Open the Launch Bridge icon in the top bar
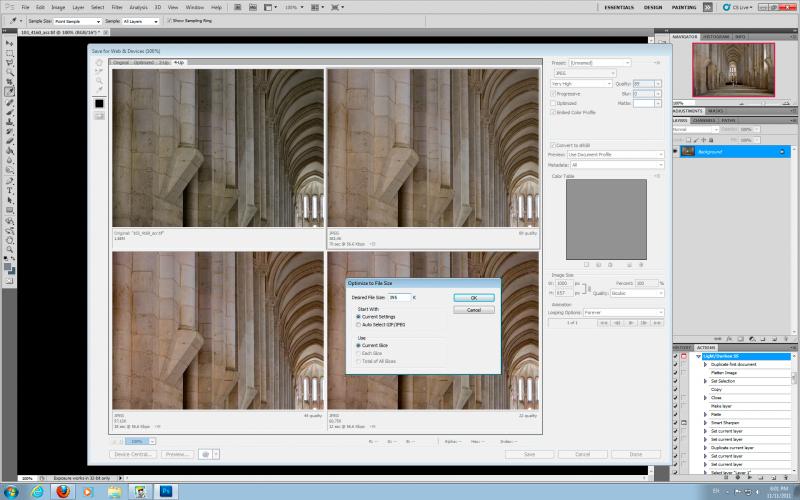This screenshot has height=500, width=800. pyautogui.click(x=238, y=7)
